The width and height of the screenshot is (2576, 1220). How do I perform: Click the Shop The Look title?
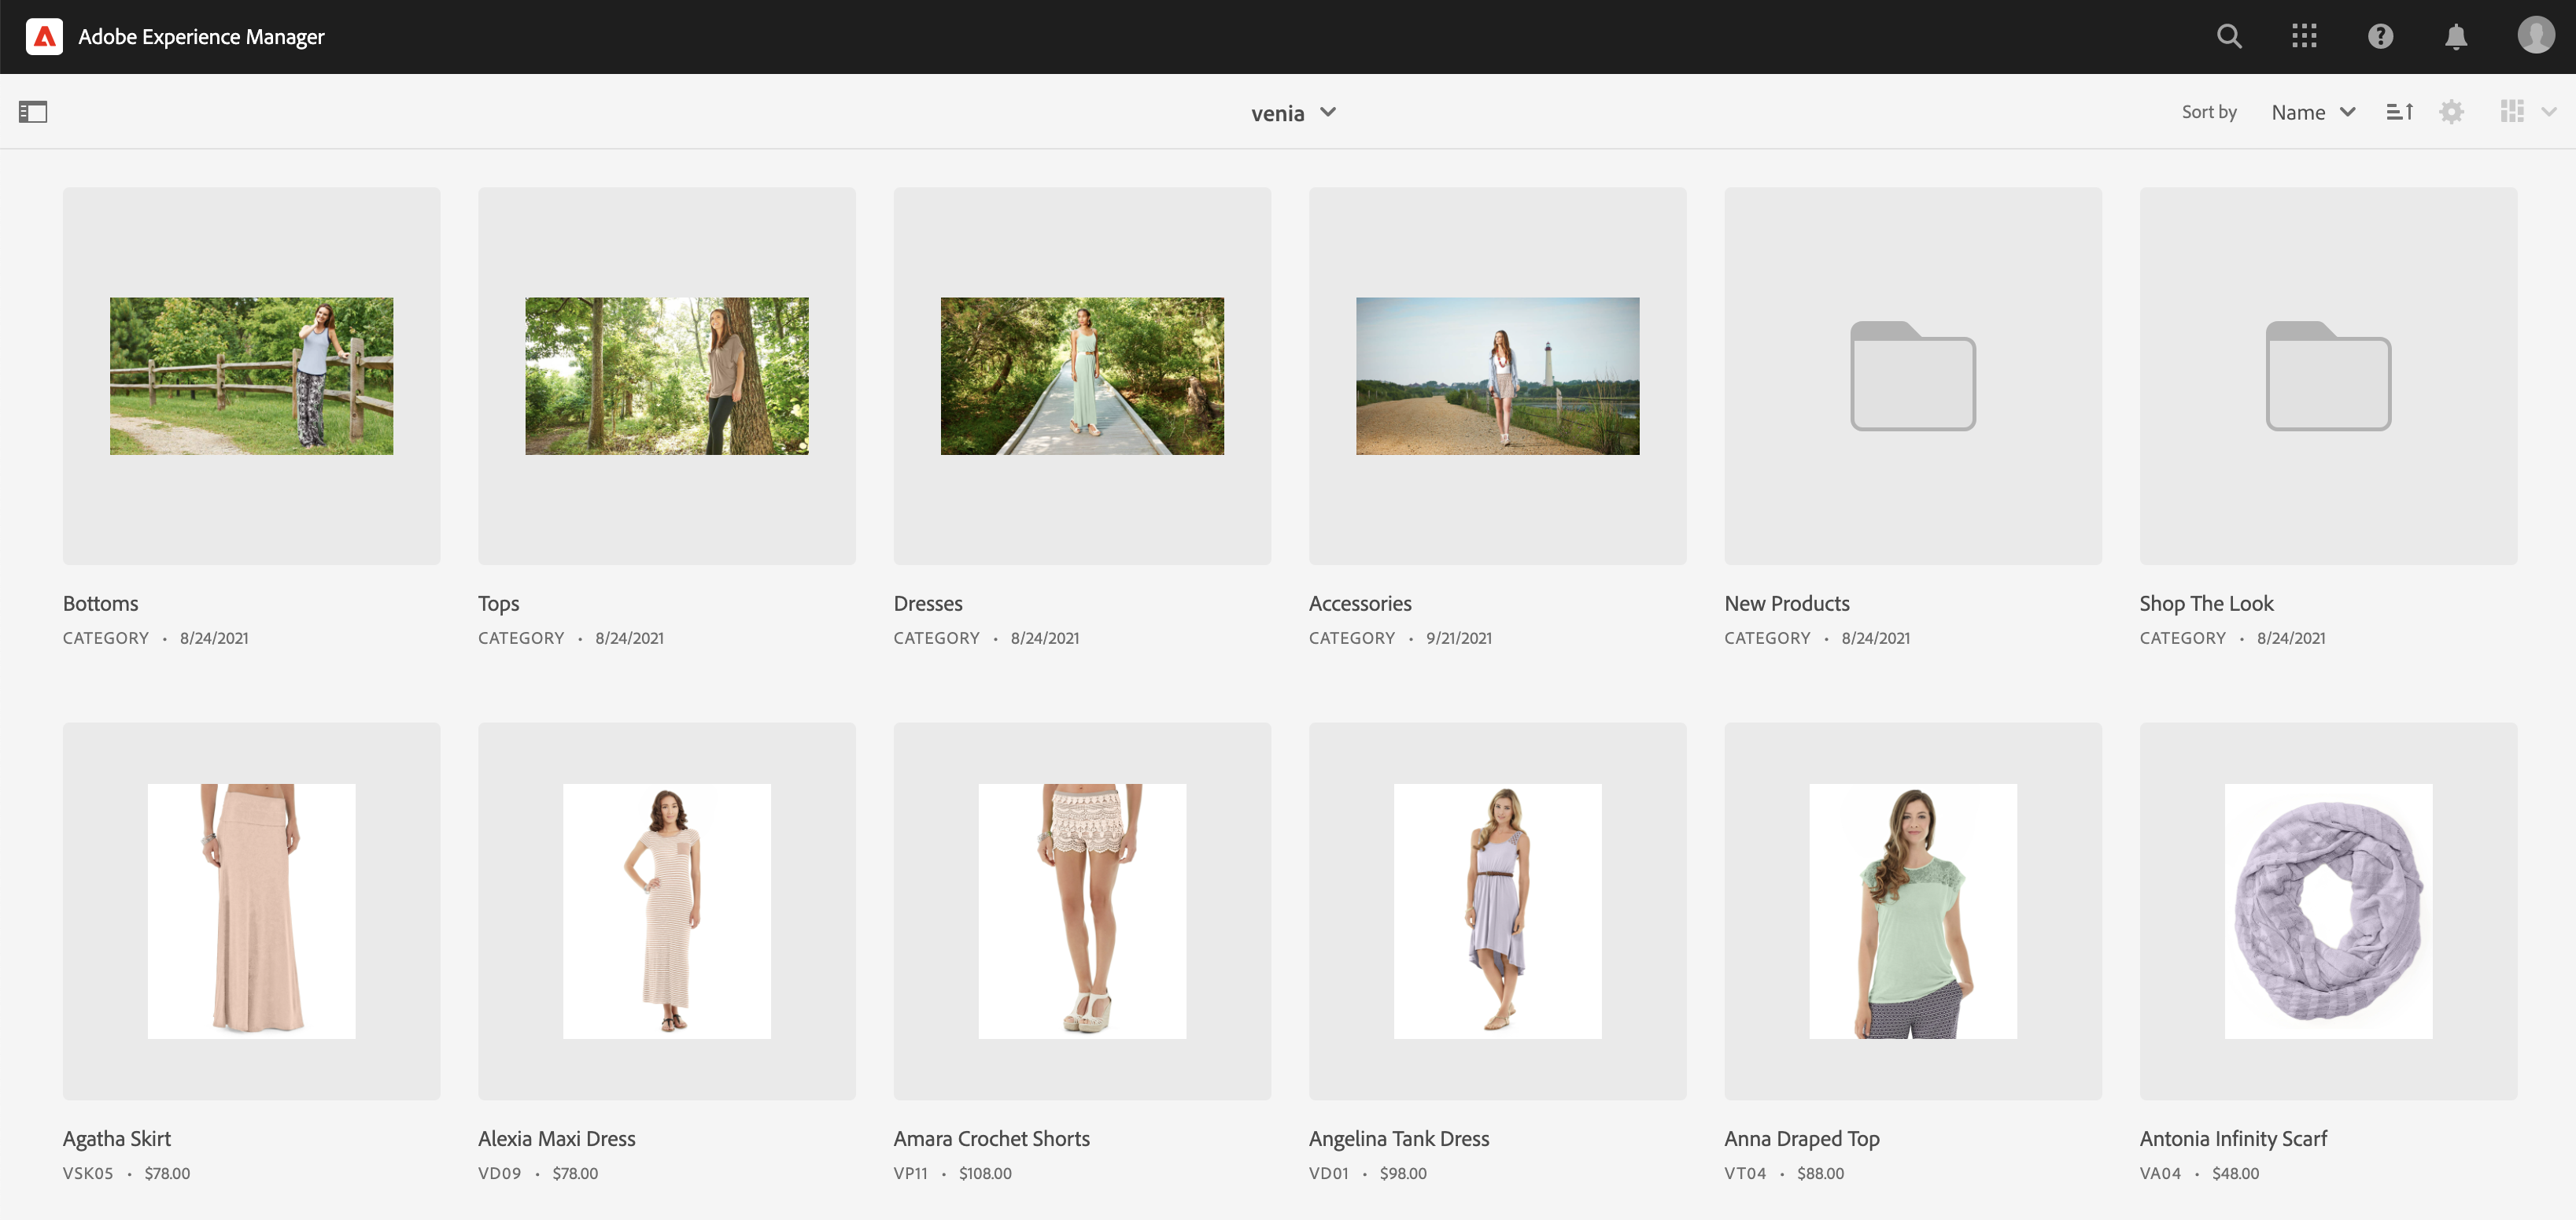pyautogui.click(x=2206, y=604)
